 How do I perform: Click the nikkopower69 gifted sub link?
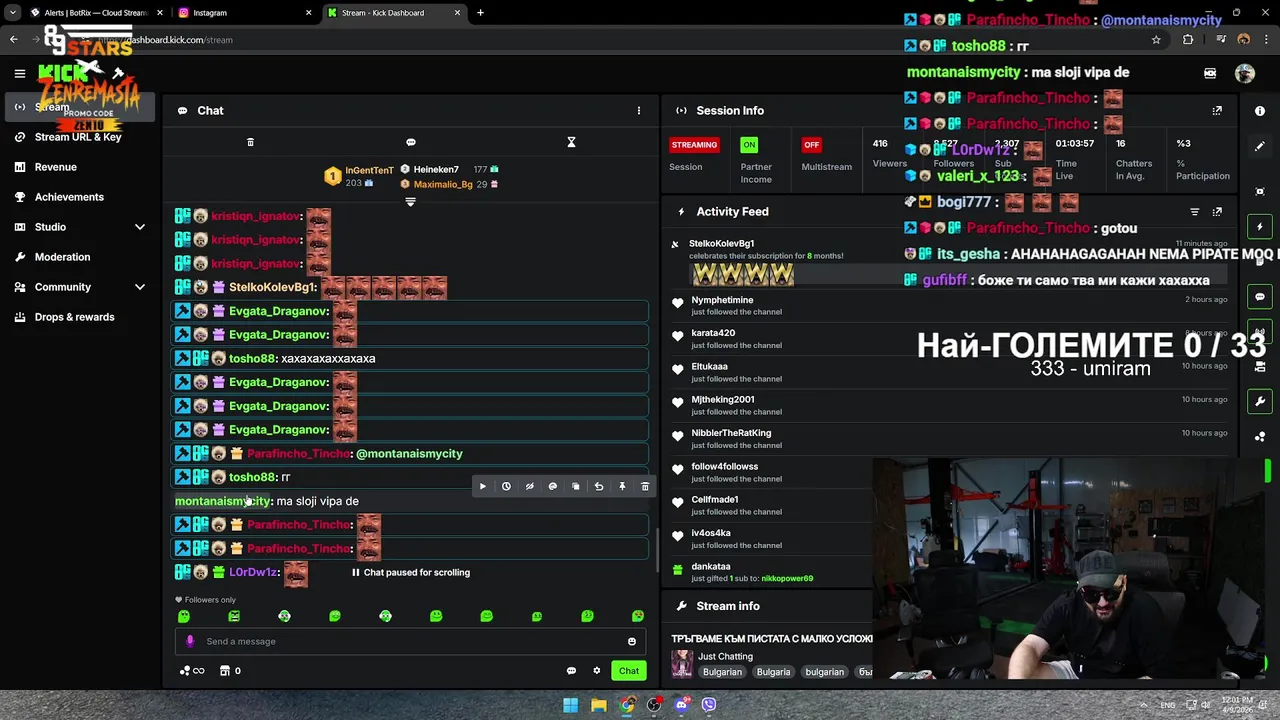coord(787,578)
